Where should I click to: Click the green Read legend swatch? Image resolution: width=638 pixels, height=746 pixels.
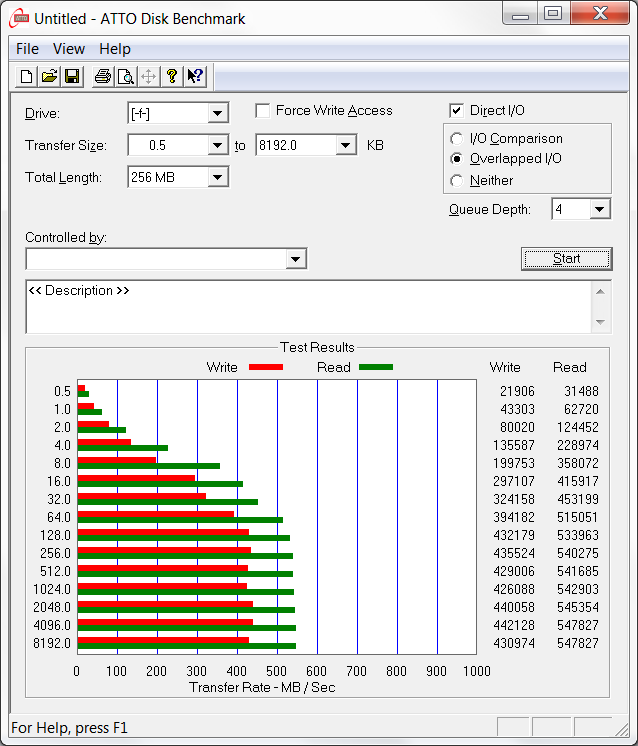[376, 367]
